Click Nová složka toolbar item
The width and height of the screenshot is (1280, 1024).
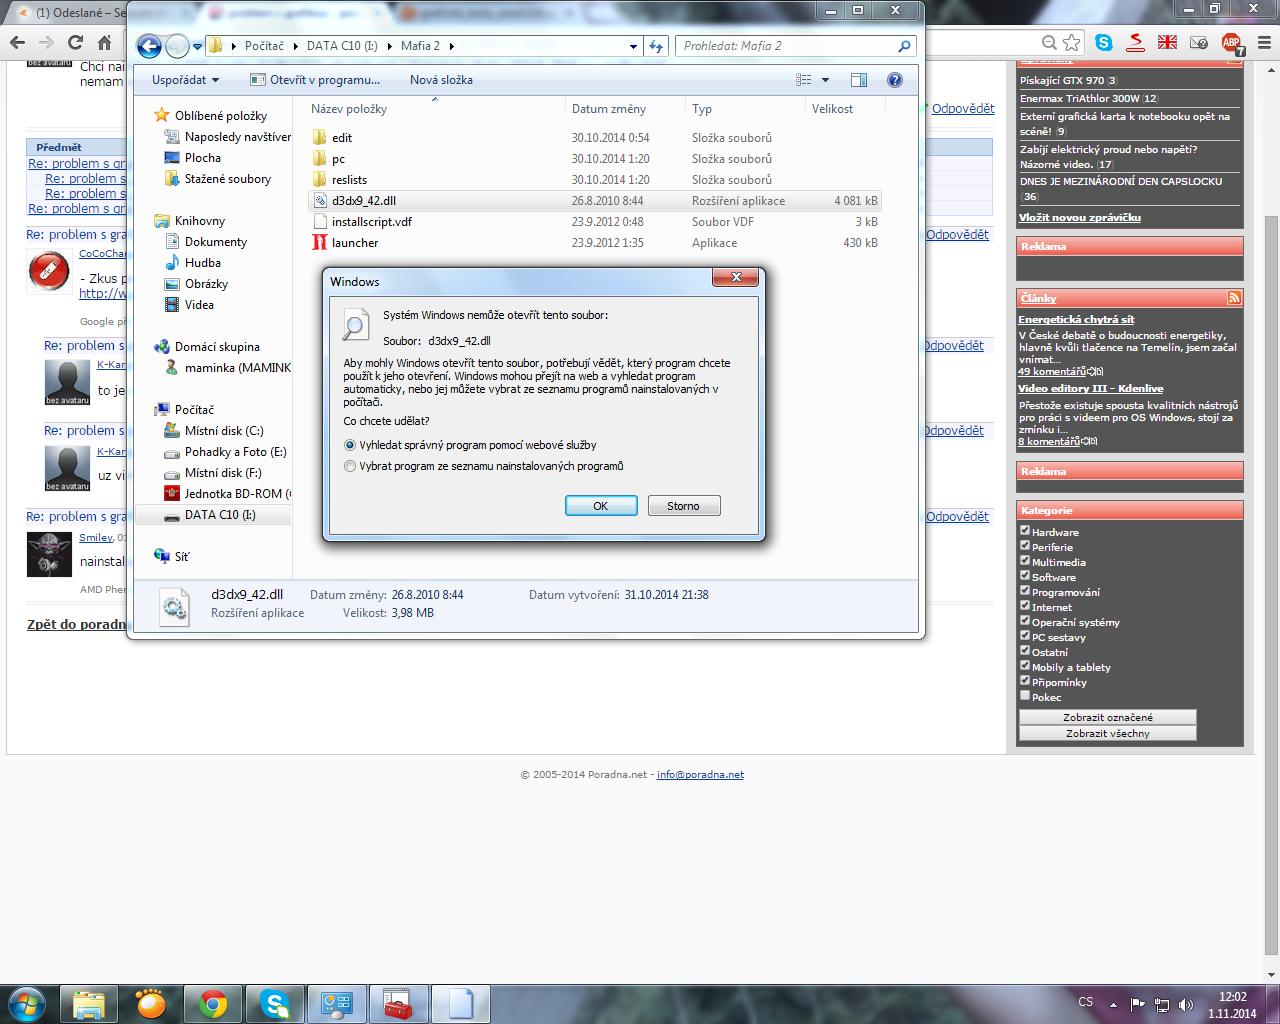tap(441, 80)
